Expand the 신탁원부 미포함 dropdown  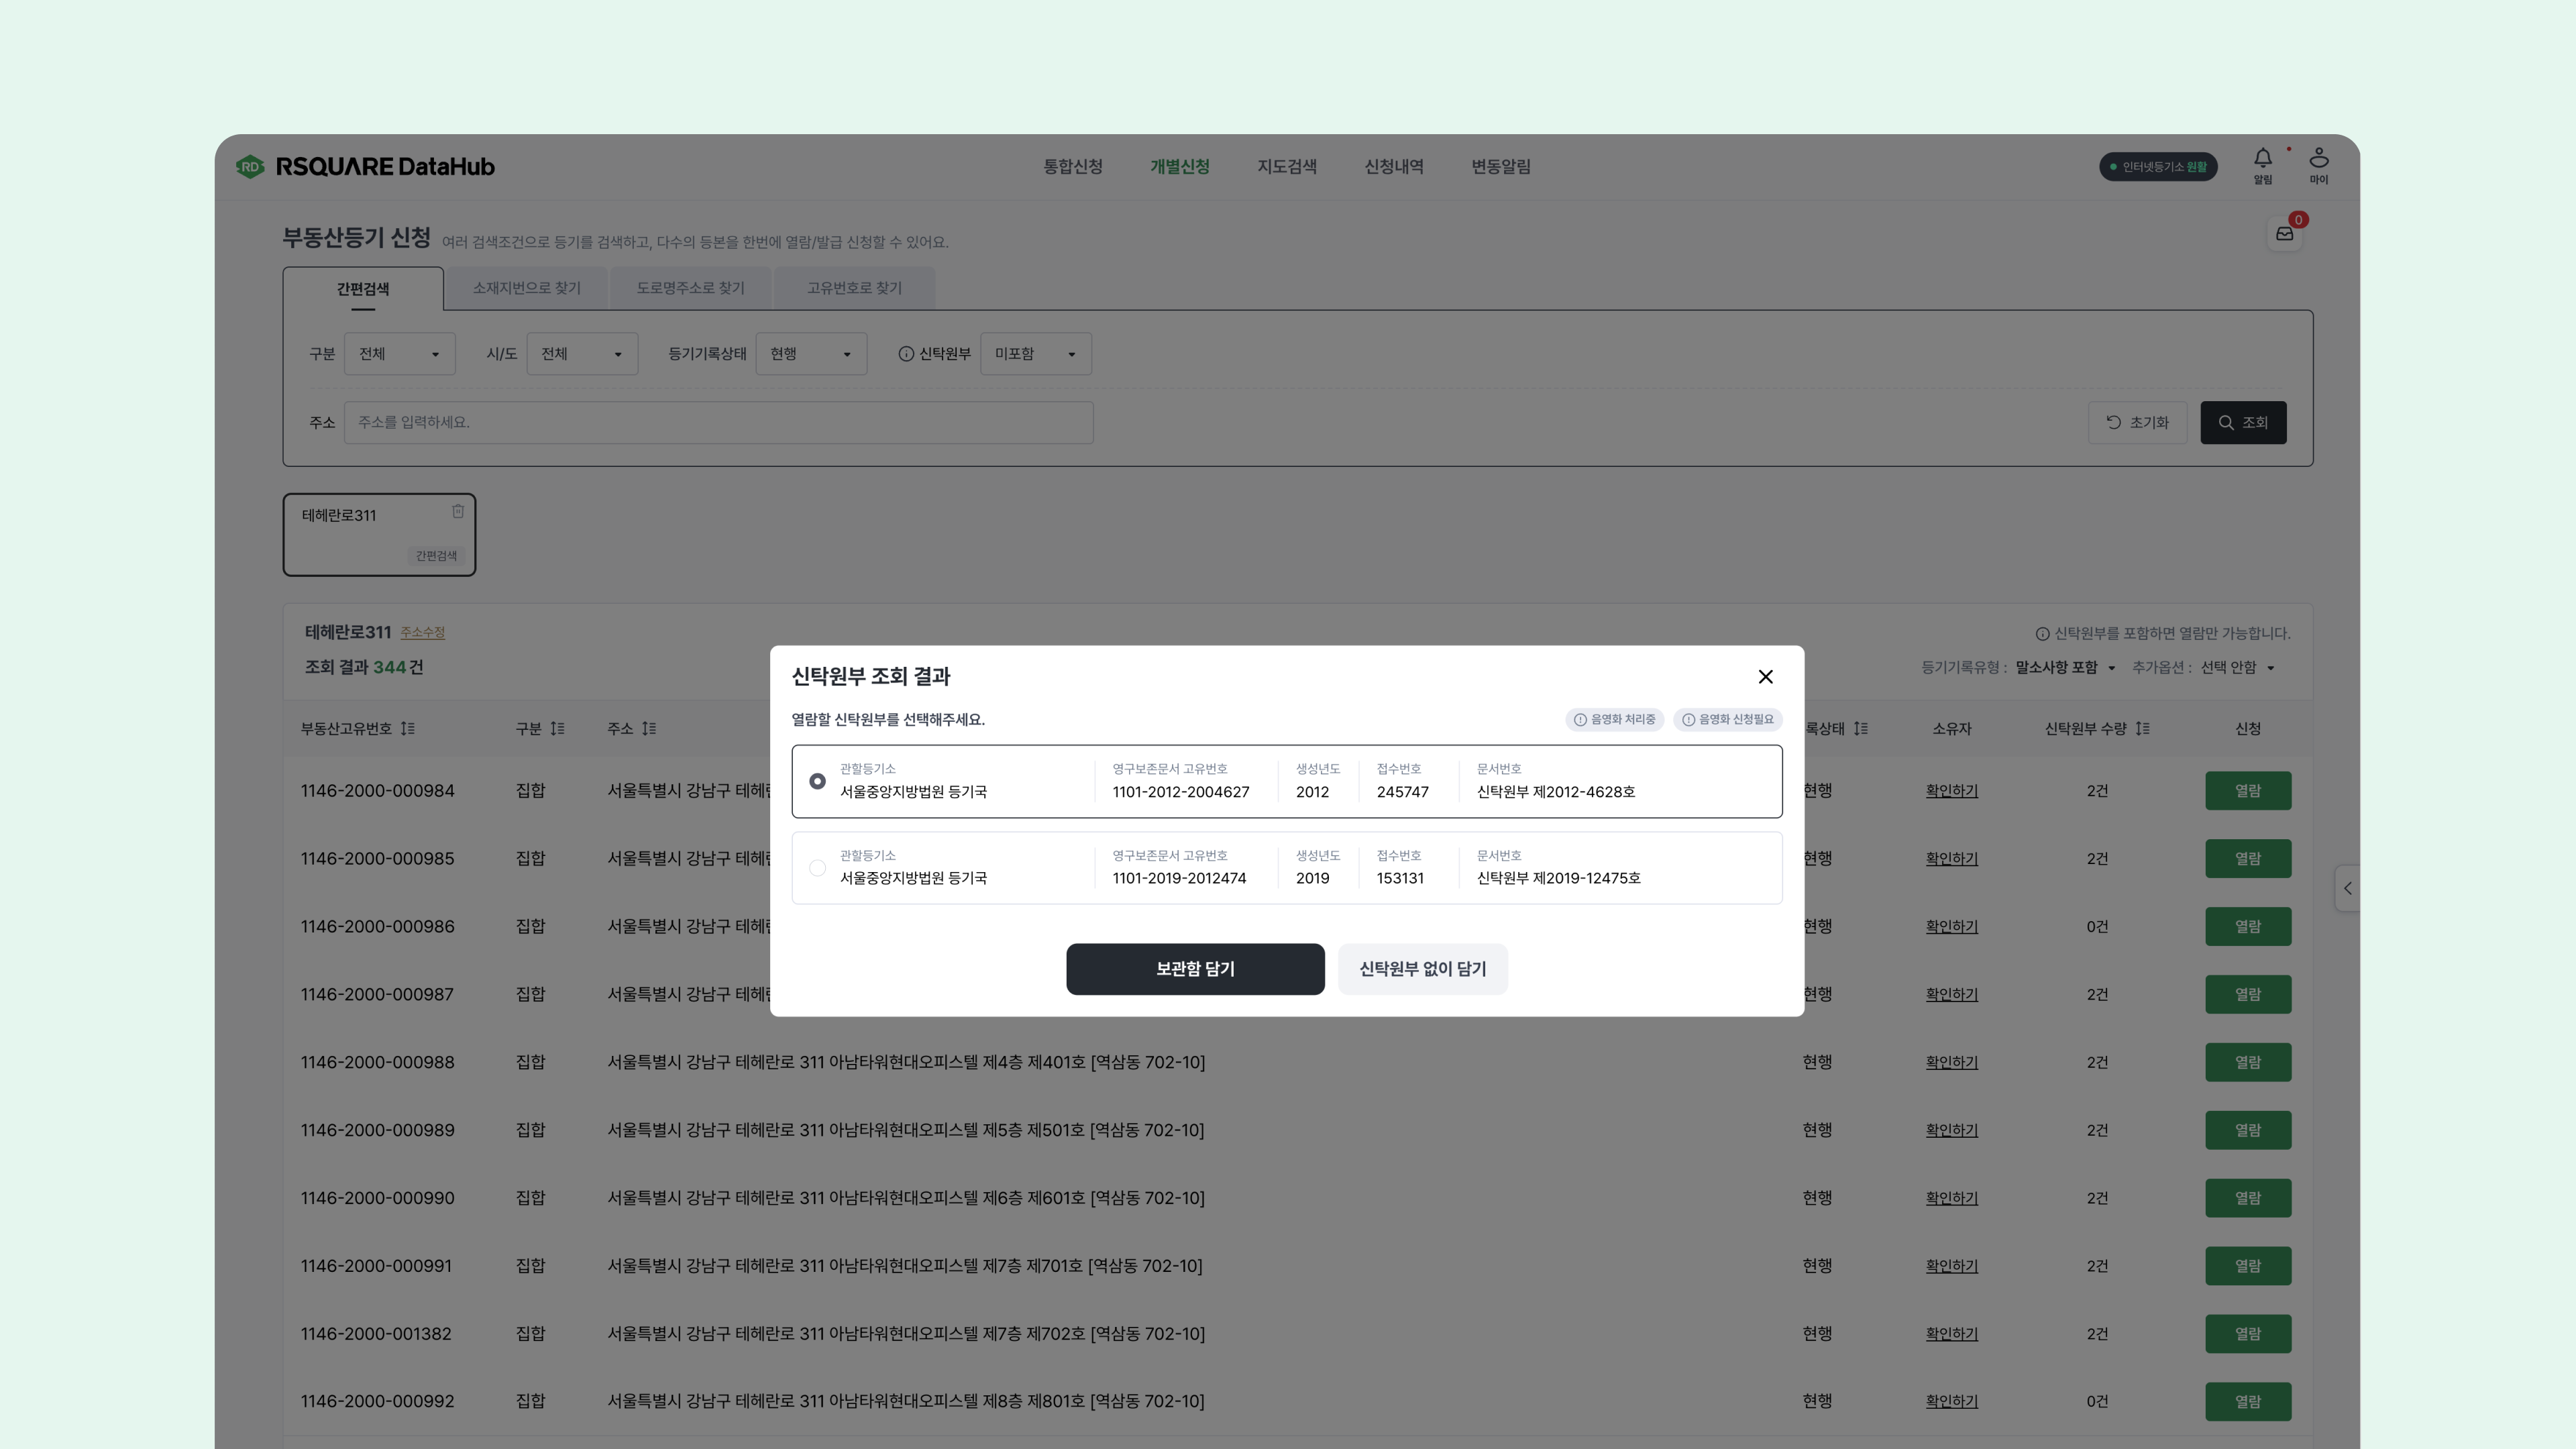click(x=1035, y=354)
